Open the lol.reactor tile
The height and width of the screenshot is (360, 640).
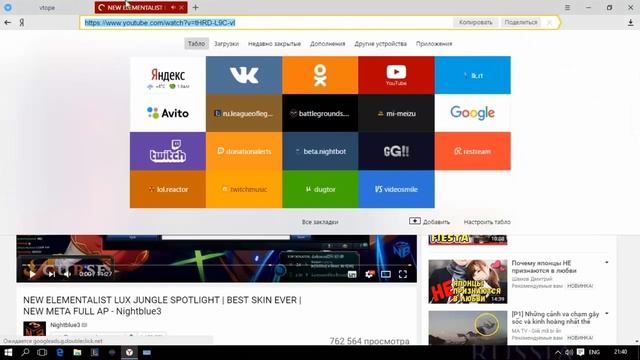pyautogui.click(x=168, y=189)
